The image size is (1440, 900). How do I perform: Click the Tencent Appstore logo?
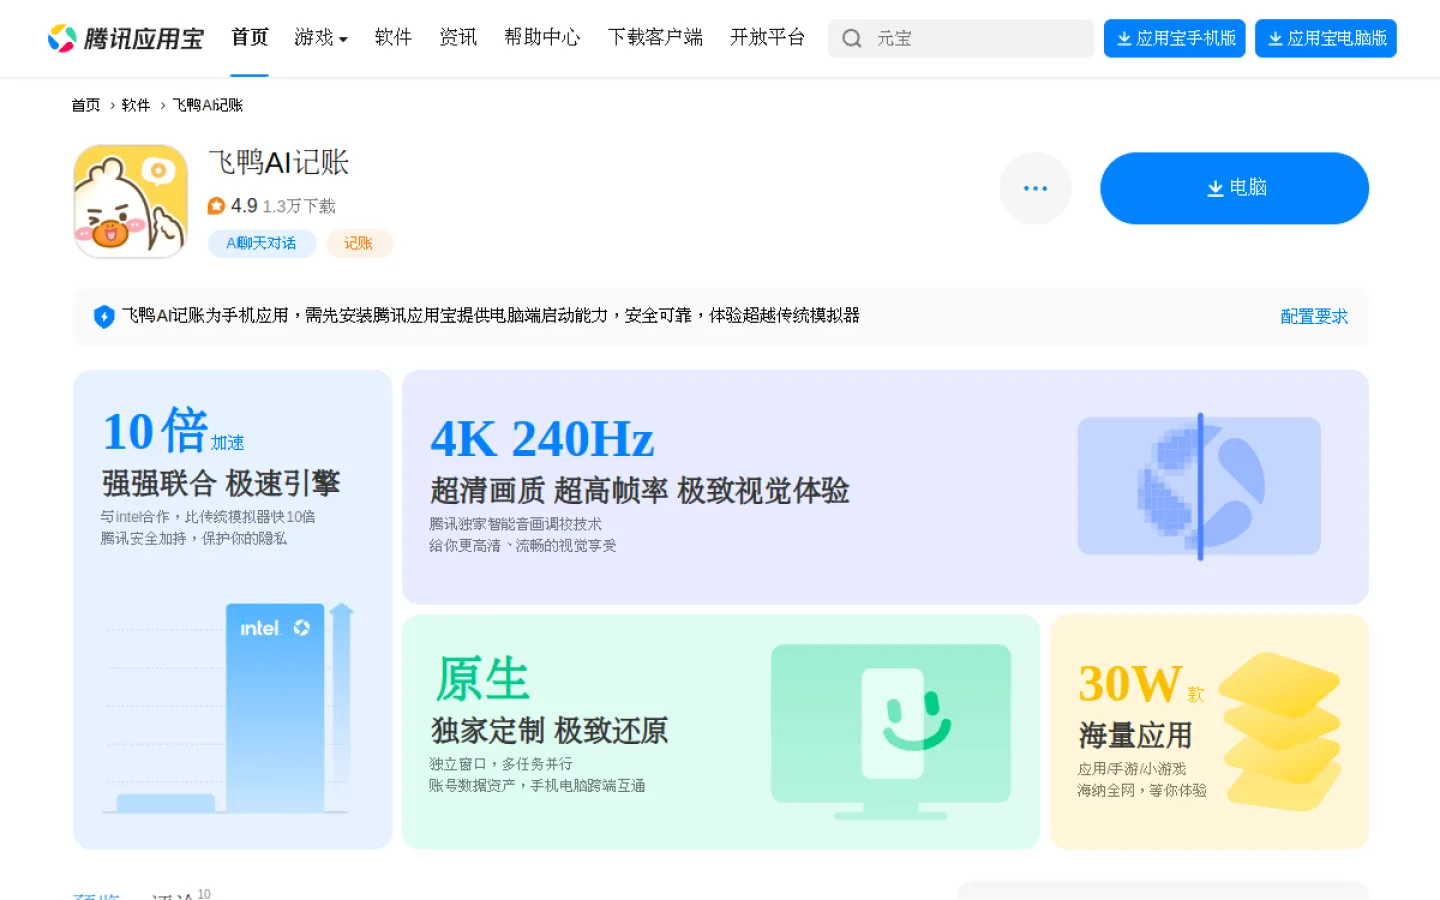tap(125, 38)
